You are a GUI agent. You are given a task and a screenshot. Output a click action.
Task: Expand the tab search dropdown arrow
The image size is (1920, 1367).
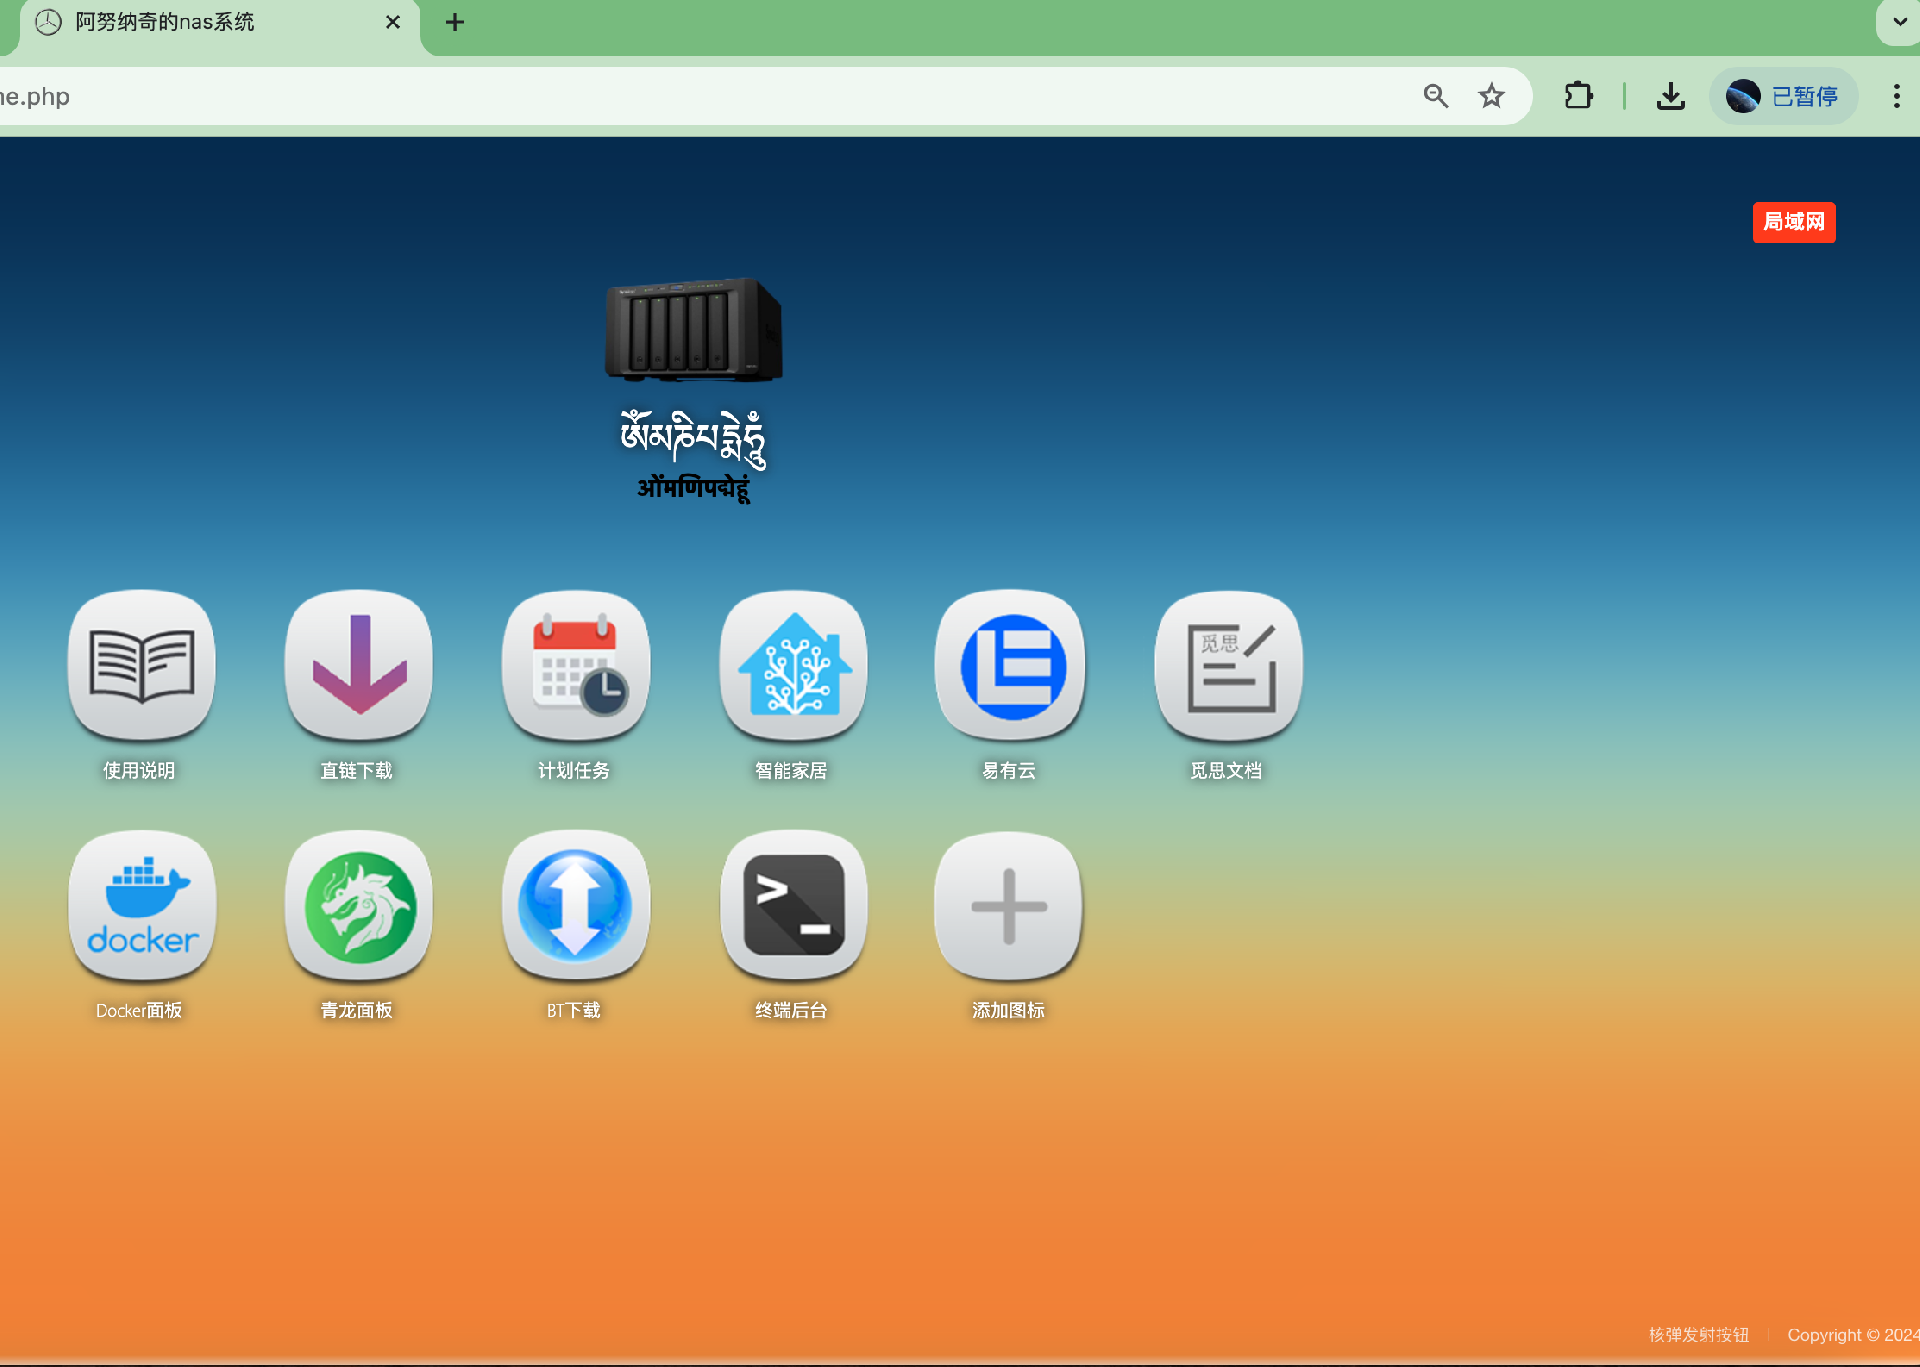click(x=1898, y=22)
